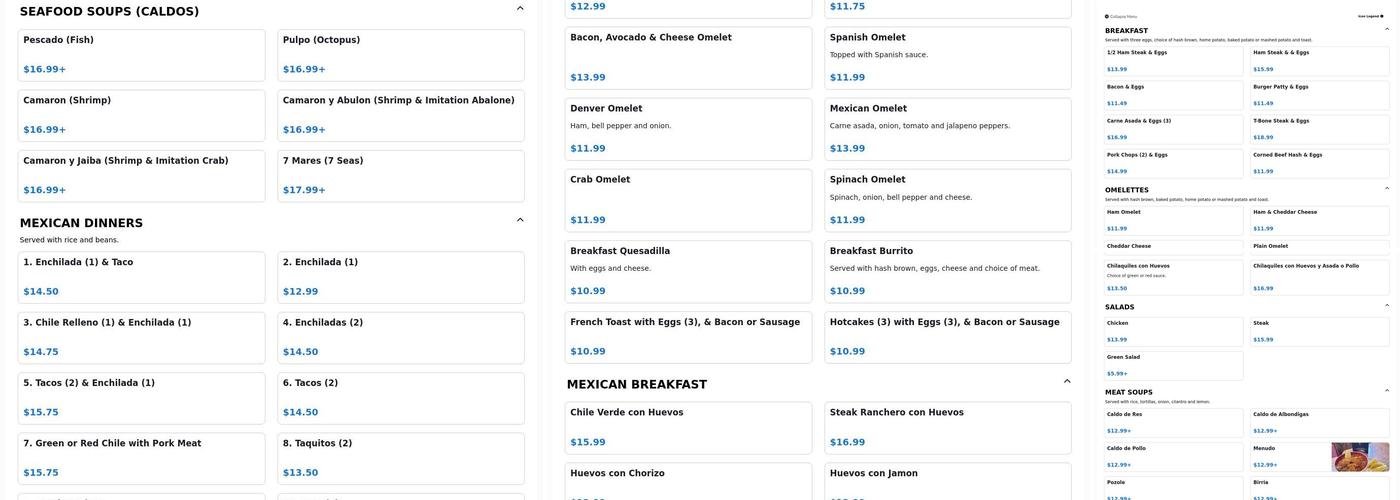Pick the Green Salad item
The image size is (1400, 500).
tap(1173, 365)
